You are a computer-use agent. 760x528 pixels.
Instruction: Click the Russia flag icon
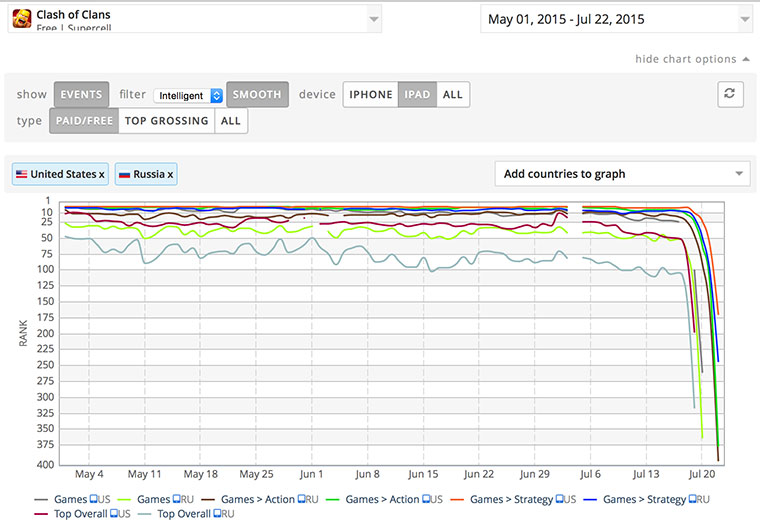click(x=125, y=174)
